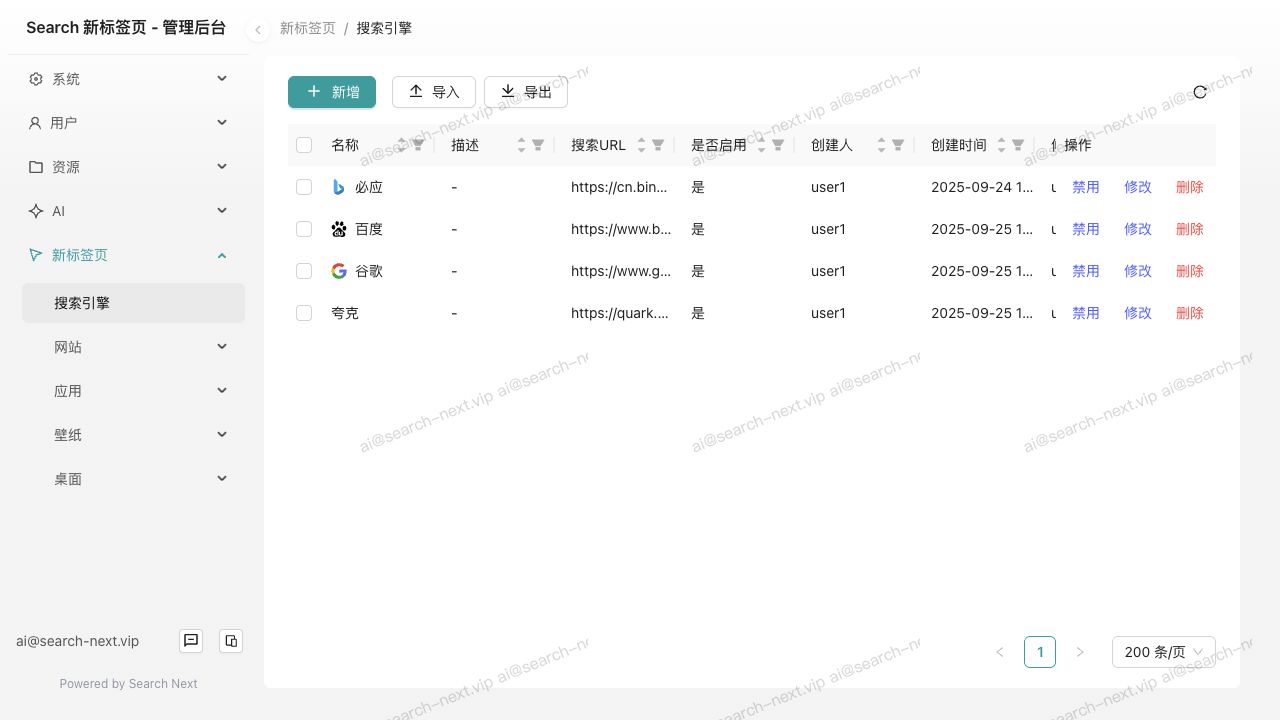Sort by the 名称 column arrows
Image resolution: width=1280 pixels, height=720 pixels.
pos(402,145)
